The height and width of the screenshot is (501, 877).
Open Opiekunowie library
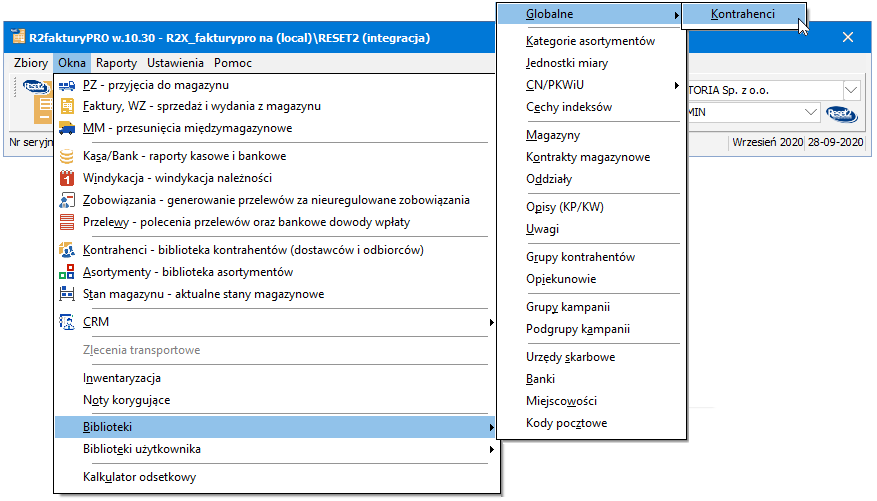590,279
